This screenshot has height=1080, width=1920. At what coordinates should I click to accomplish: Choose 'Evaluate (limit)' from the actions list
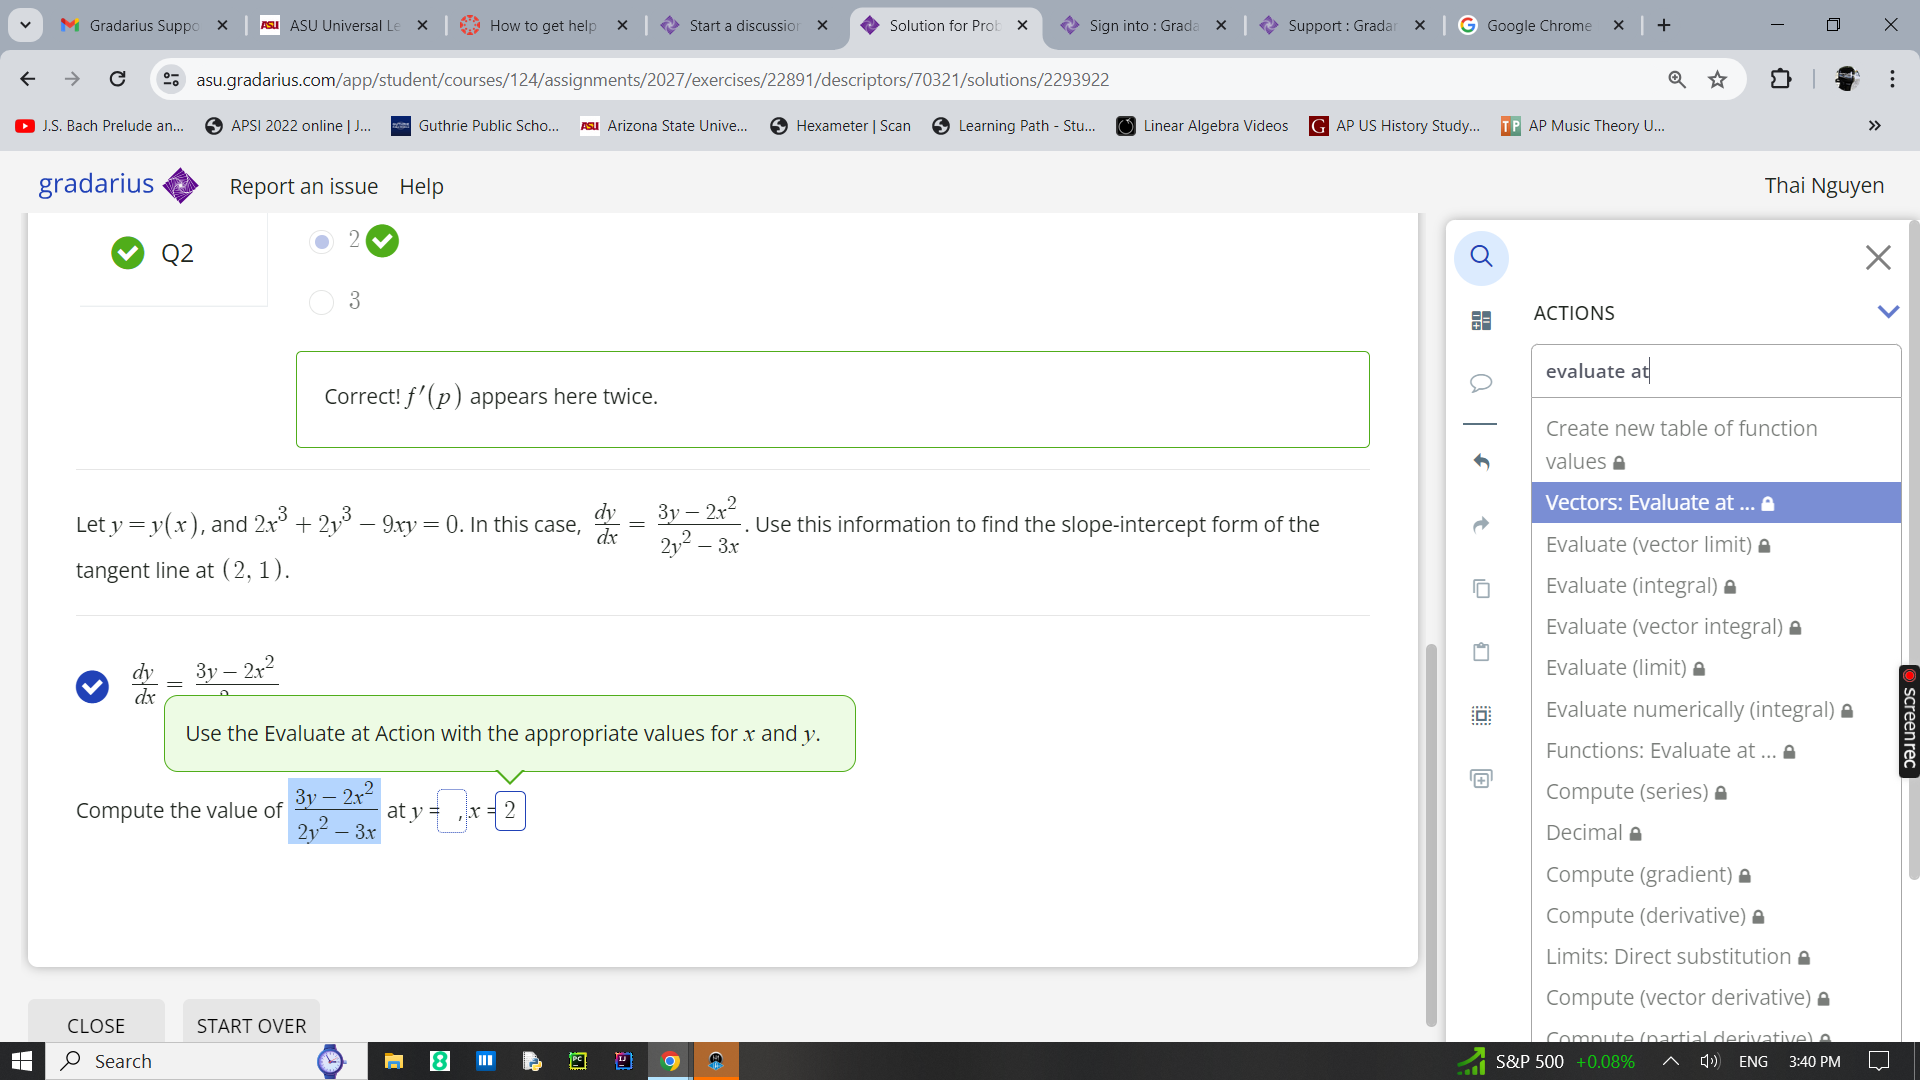1615,668
